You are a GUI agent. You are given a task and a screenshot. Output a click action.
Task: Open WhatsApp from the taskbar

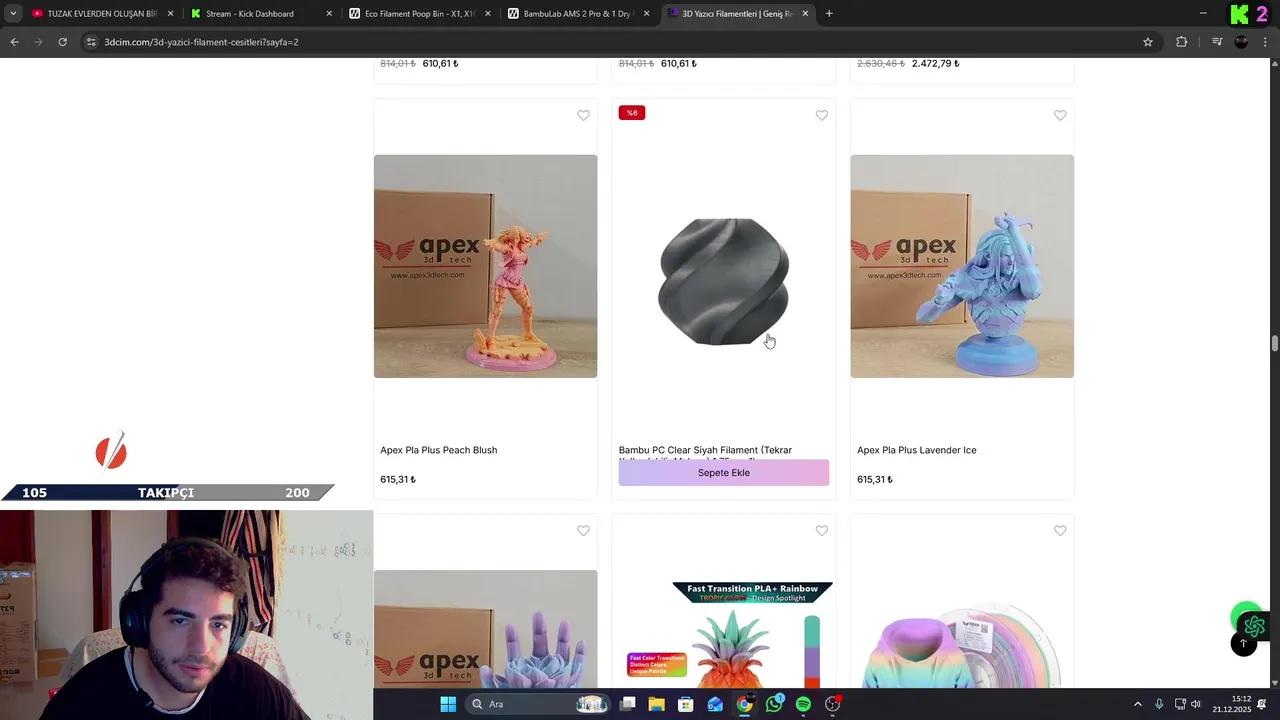[774, 704]
